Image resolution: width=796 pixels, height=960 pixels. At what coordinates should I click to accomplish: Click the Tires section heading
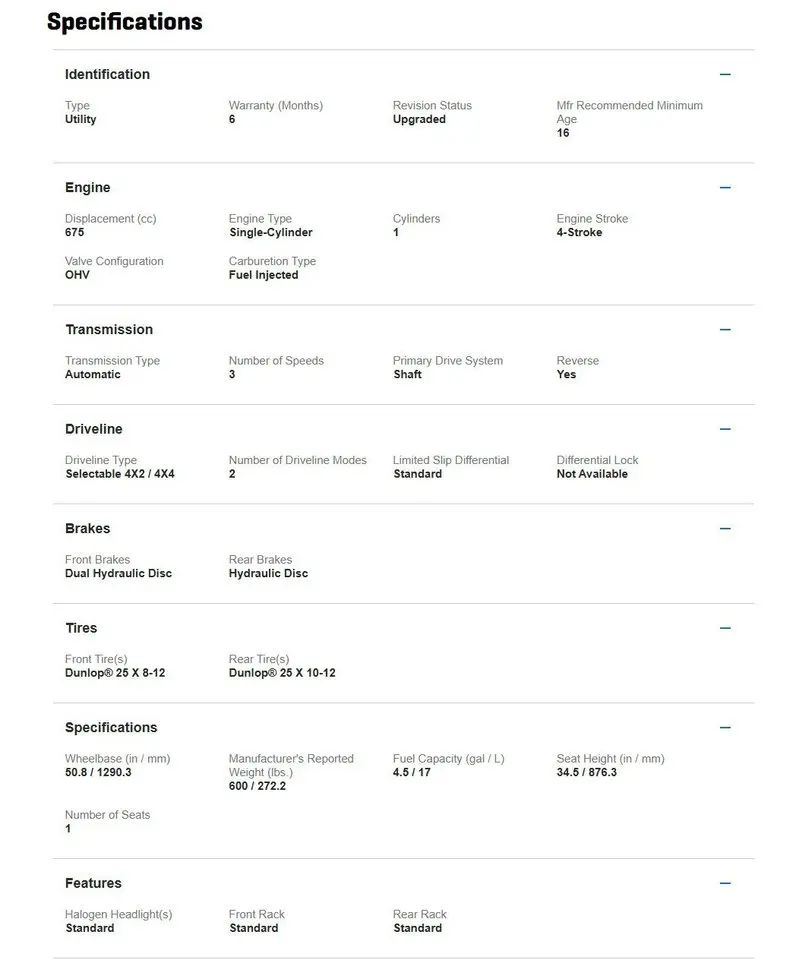81,628
